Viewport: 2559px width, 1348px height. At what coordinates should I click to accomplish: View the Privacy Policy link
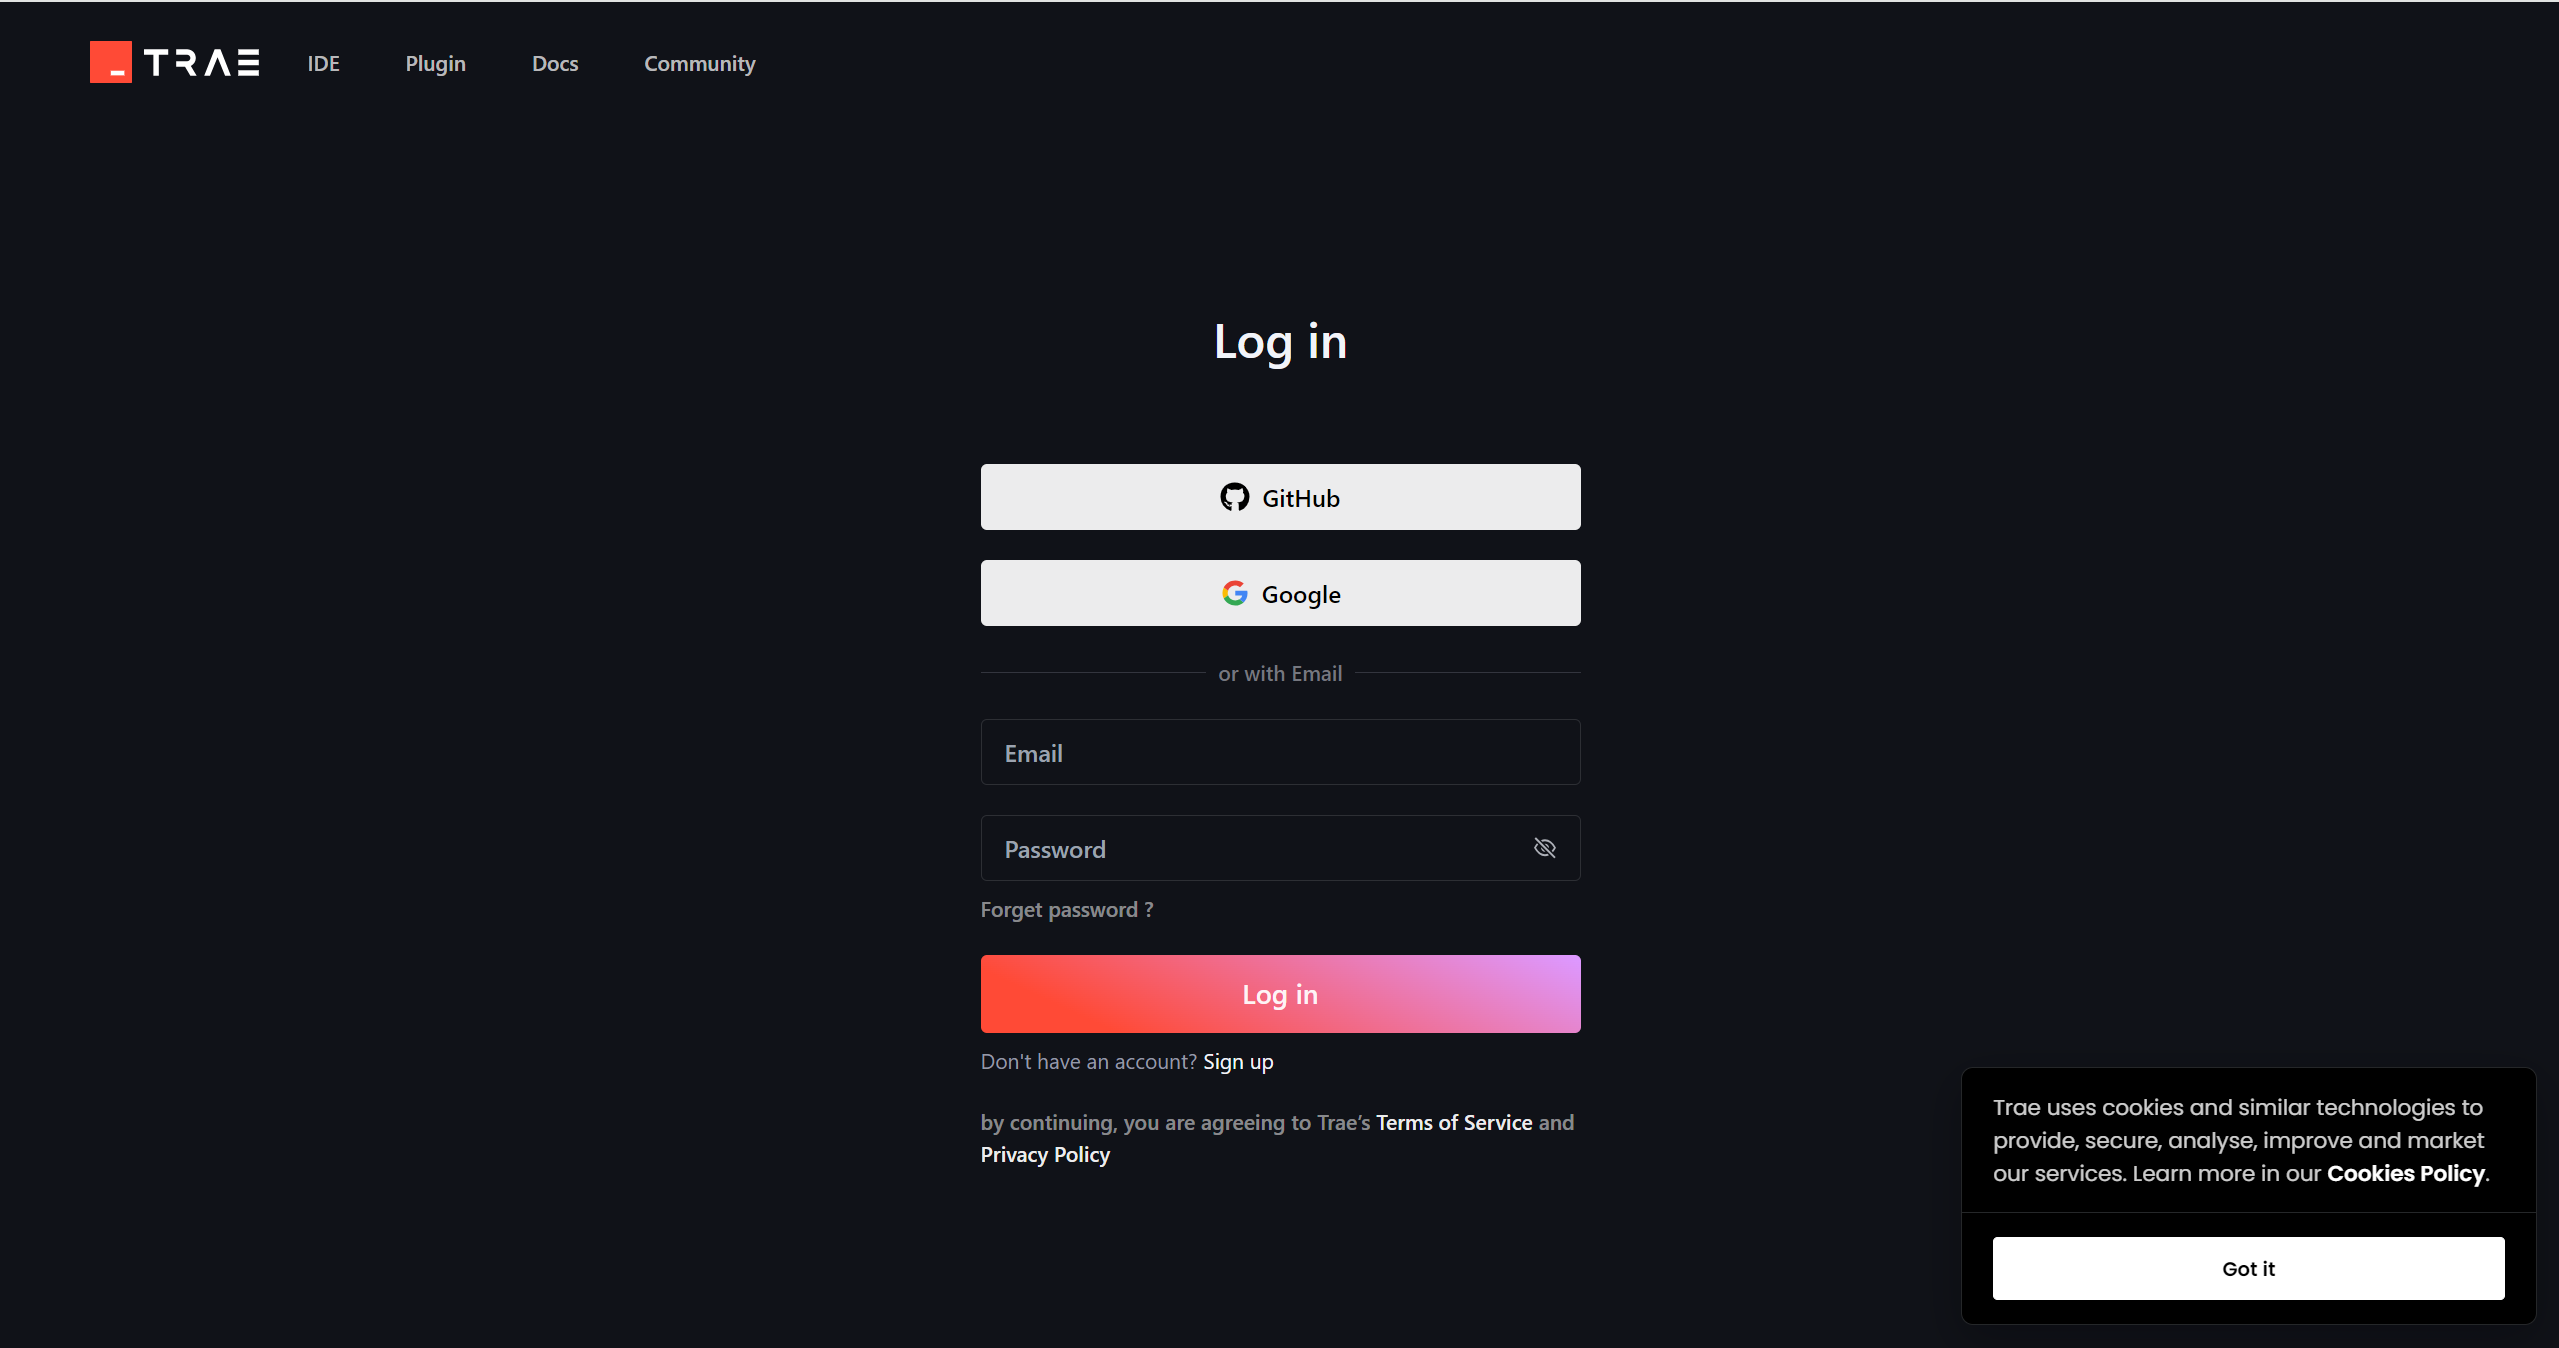coord(1045,1155)
